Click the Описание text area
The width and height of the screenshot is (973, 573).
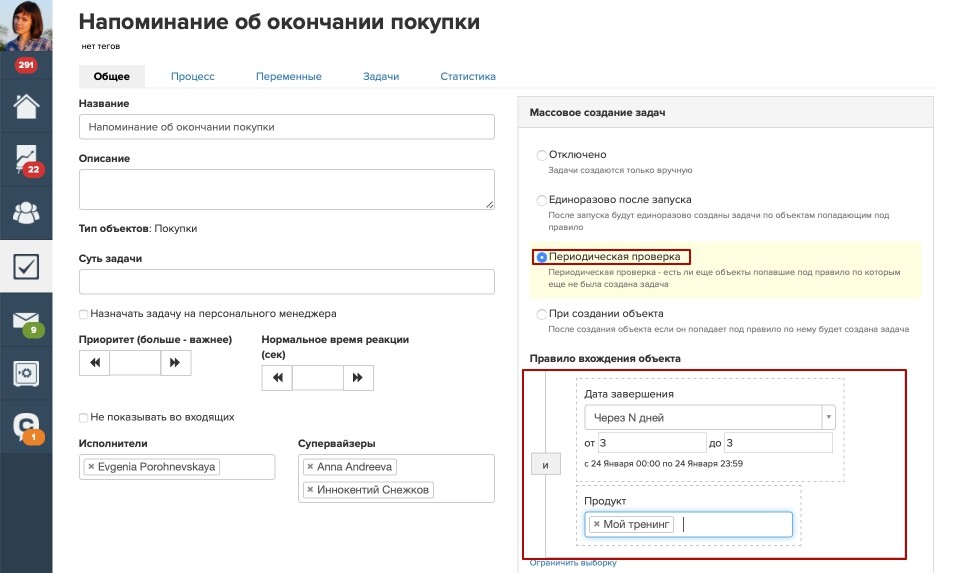[287, 189]
